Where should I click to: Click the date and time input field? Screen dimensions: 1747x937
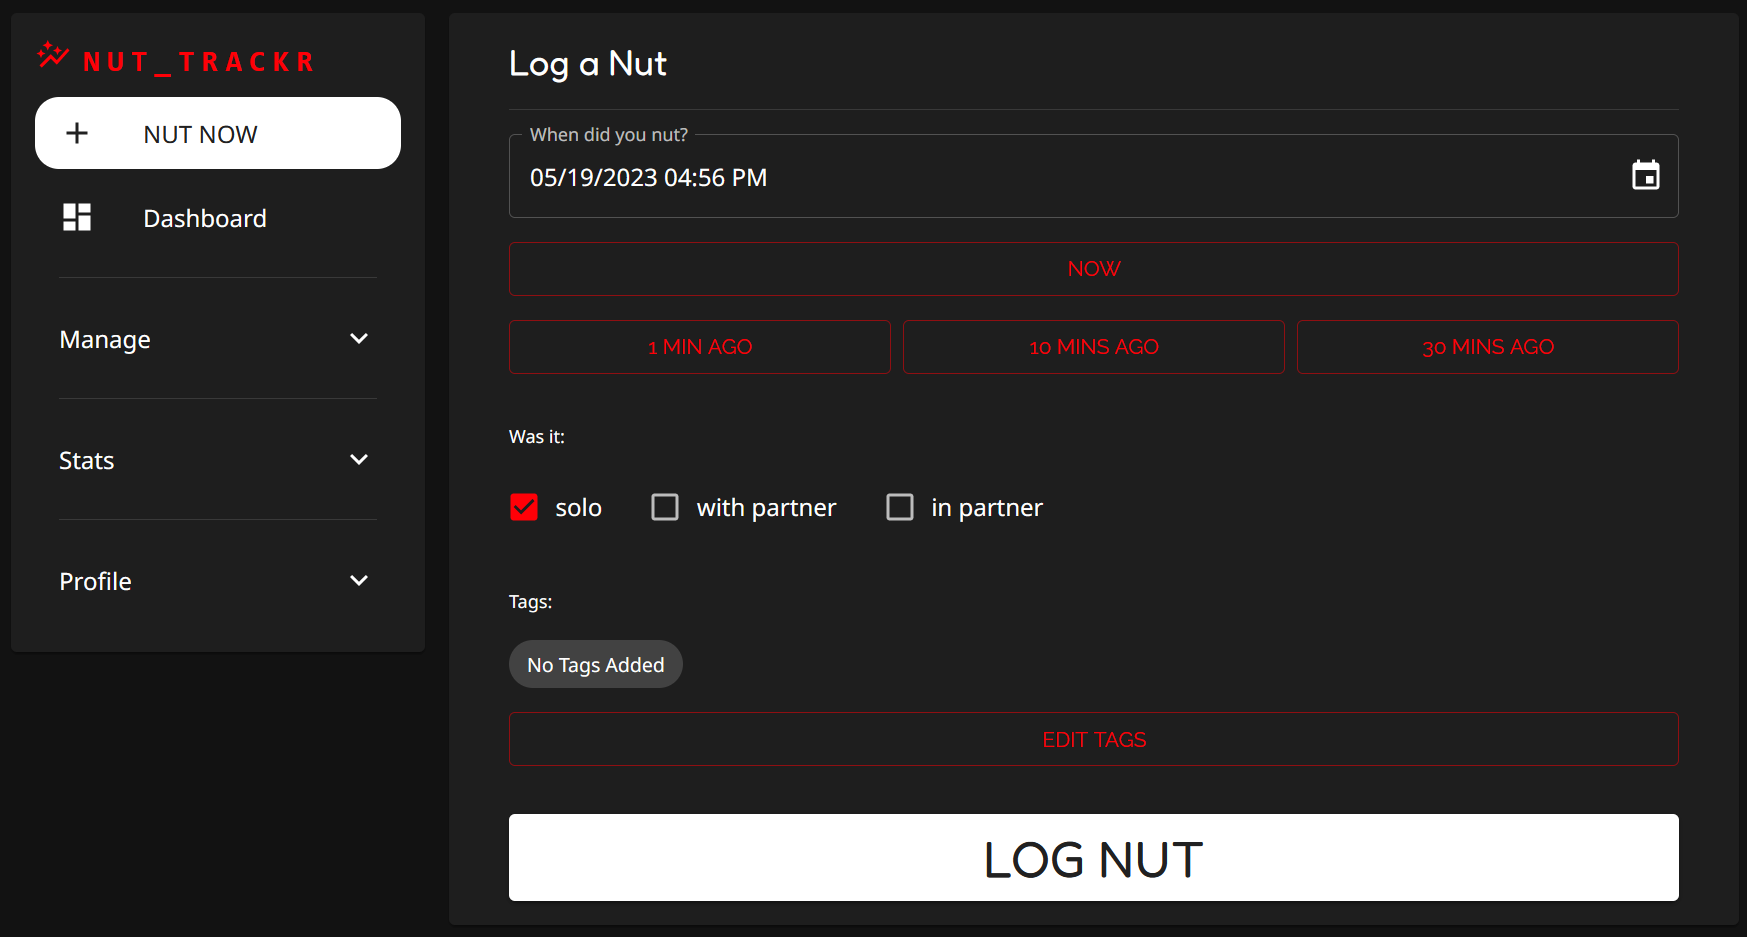coord(1094,176)
